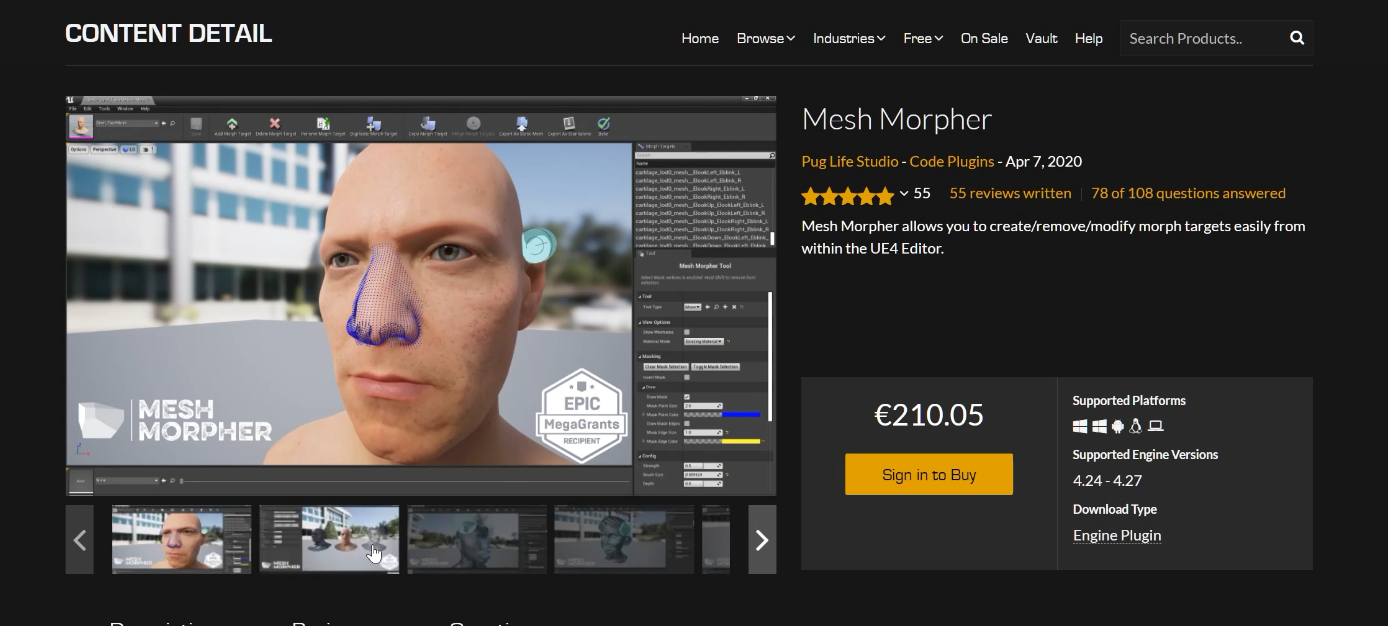This screenshot has height=626, width=1388.
Task: Click the Supported Platforms heading
Action: 1129,401
